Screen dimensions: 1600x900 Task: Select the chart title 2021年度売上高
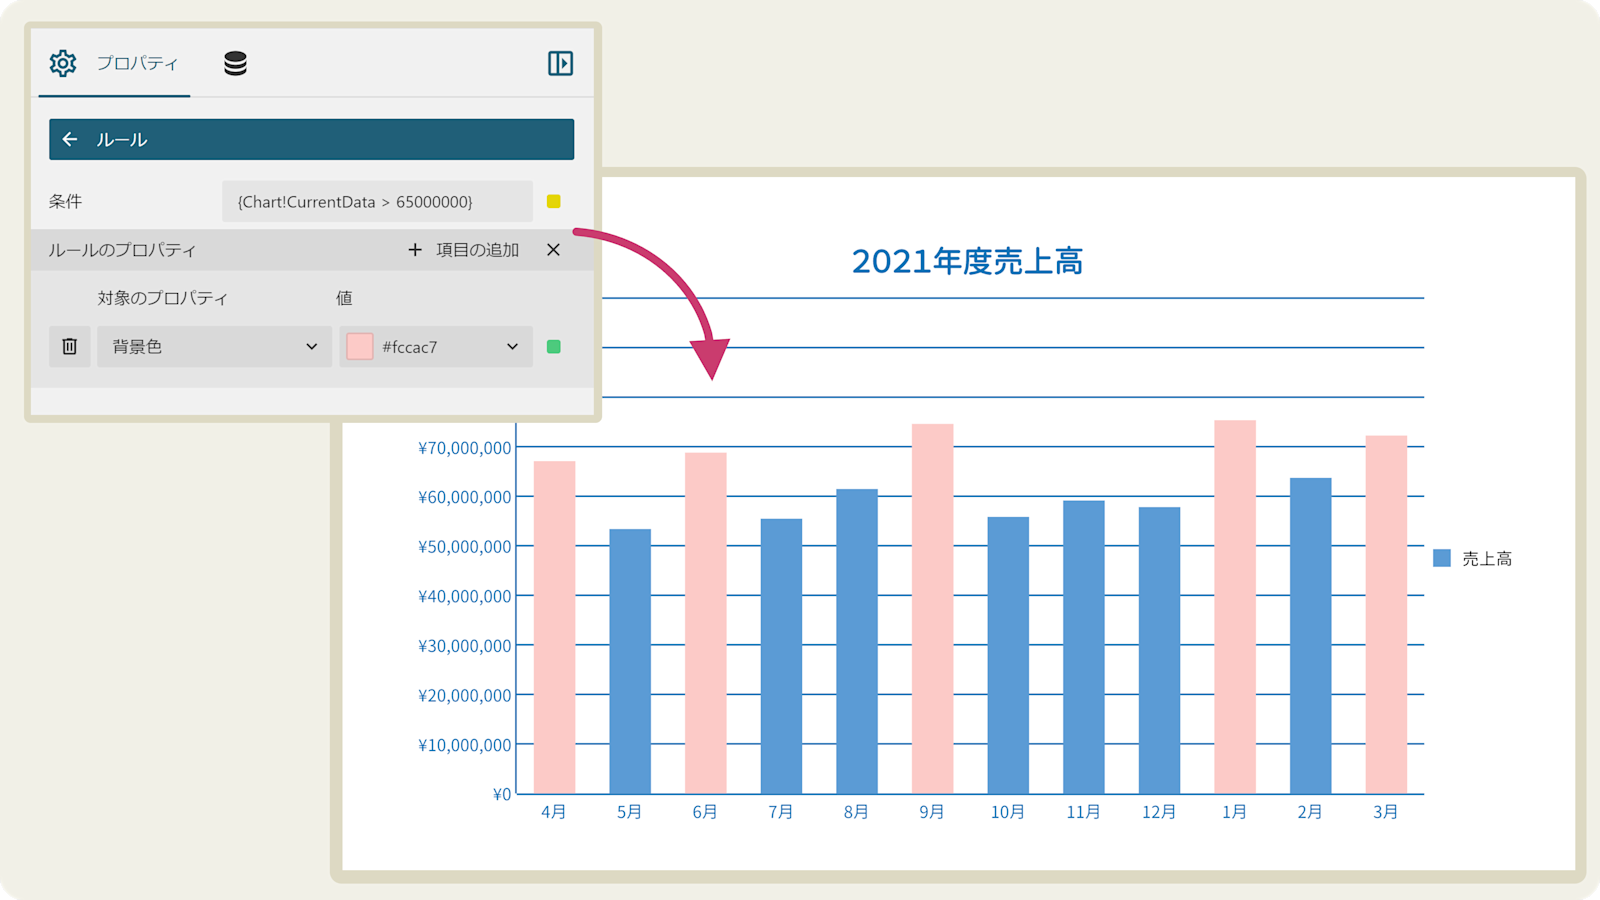[x=967, y=261]
